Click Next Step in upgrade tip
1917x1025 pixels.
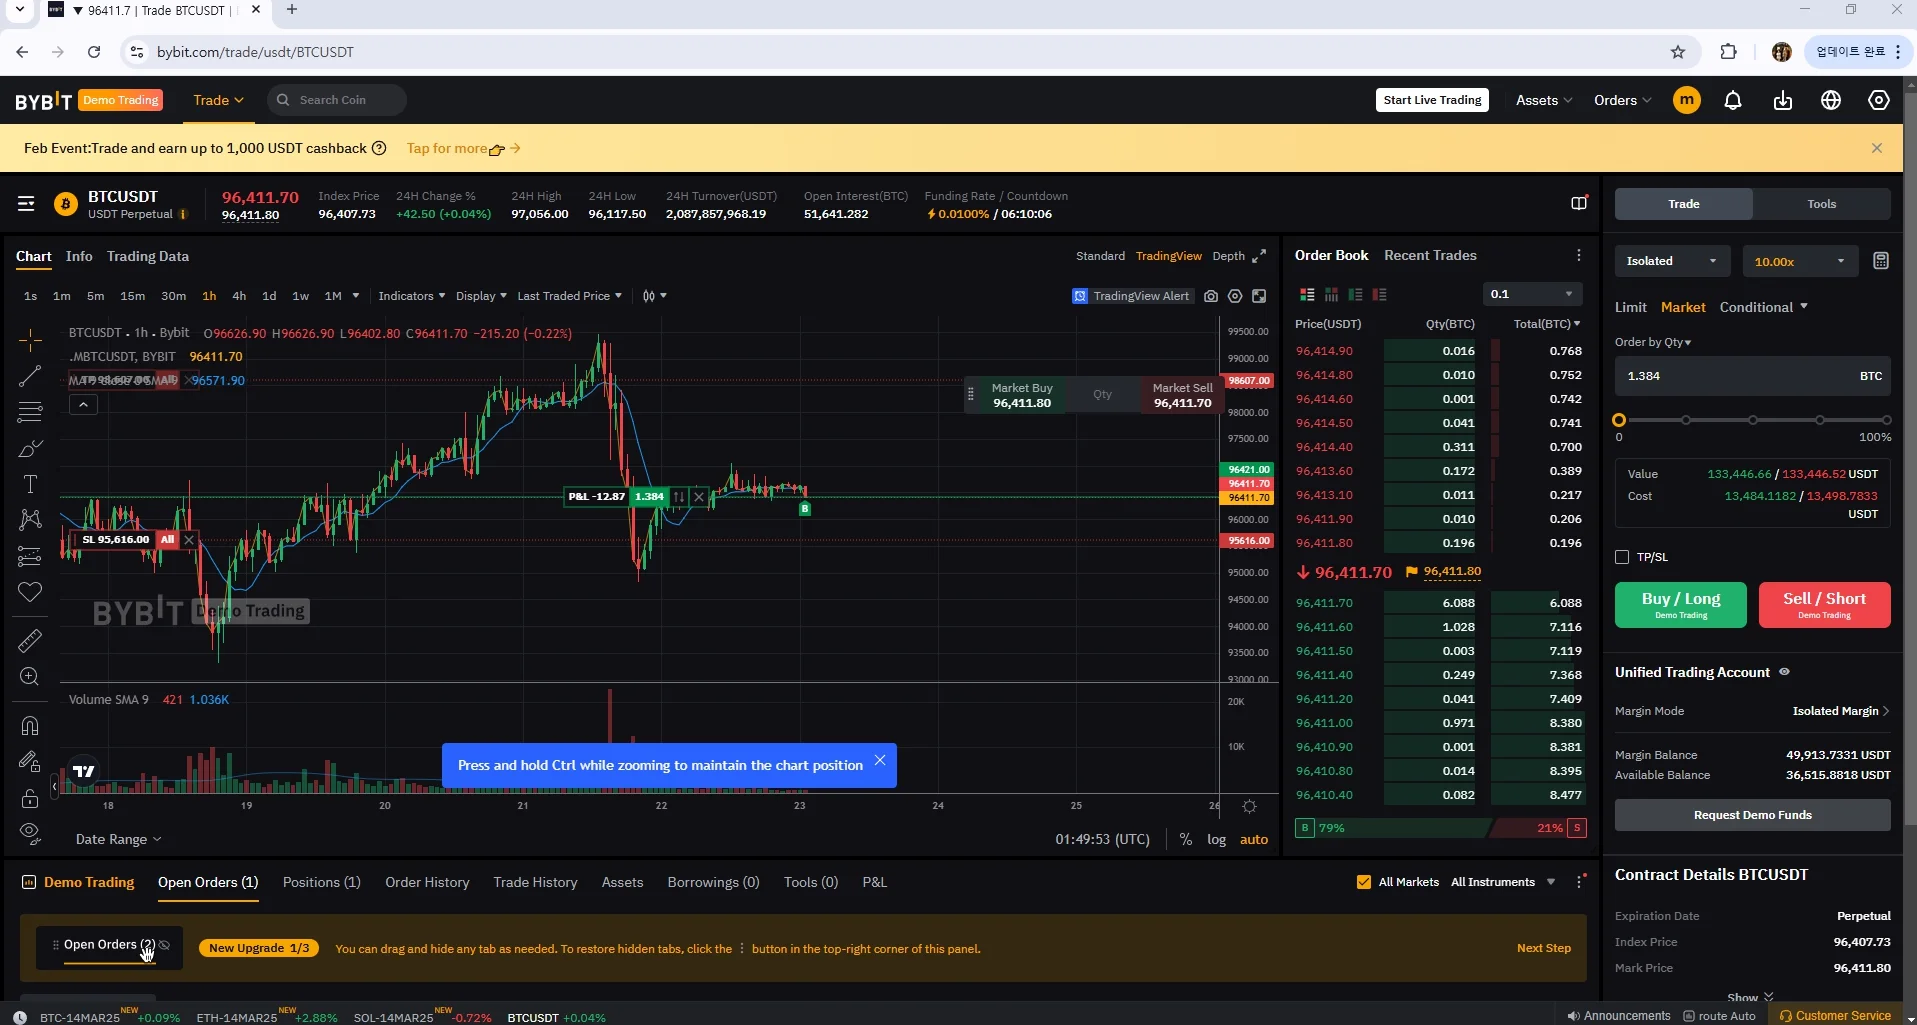1543,948
